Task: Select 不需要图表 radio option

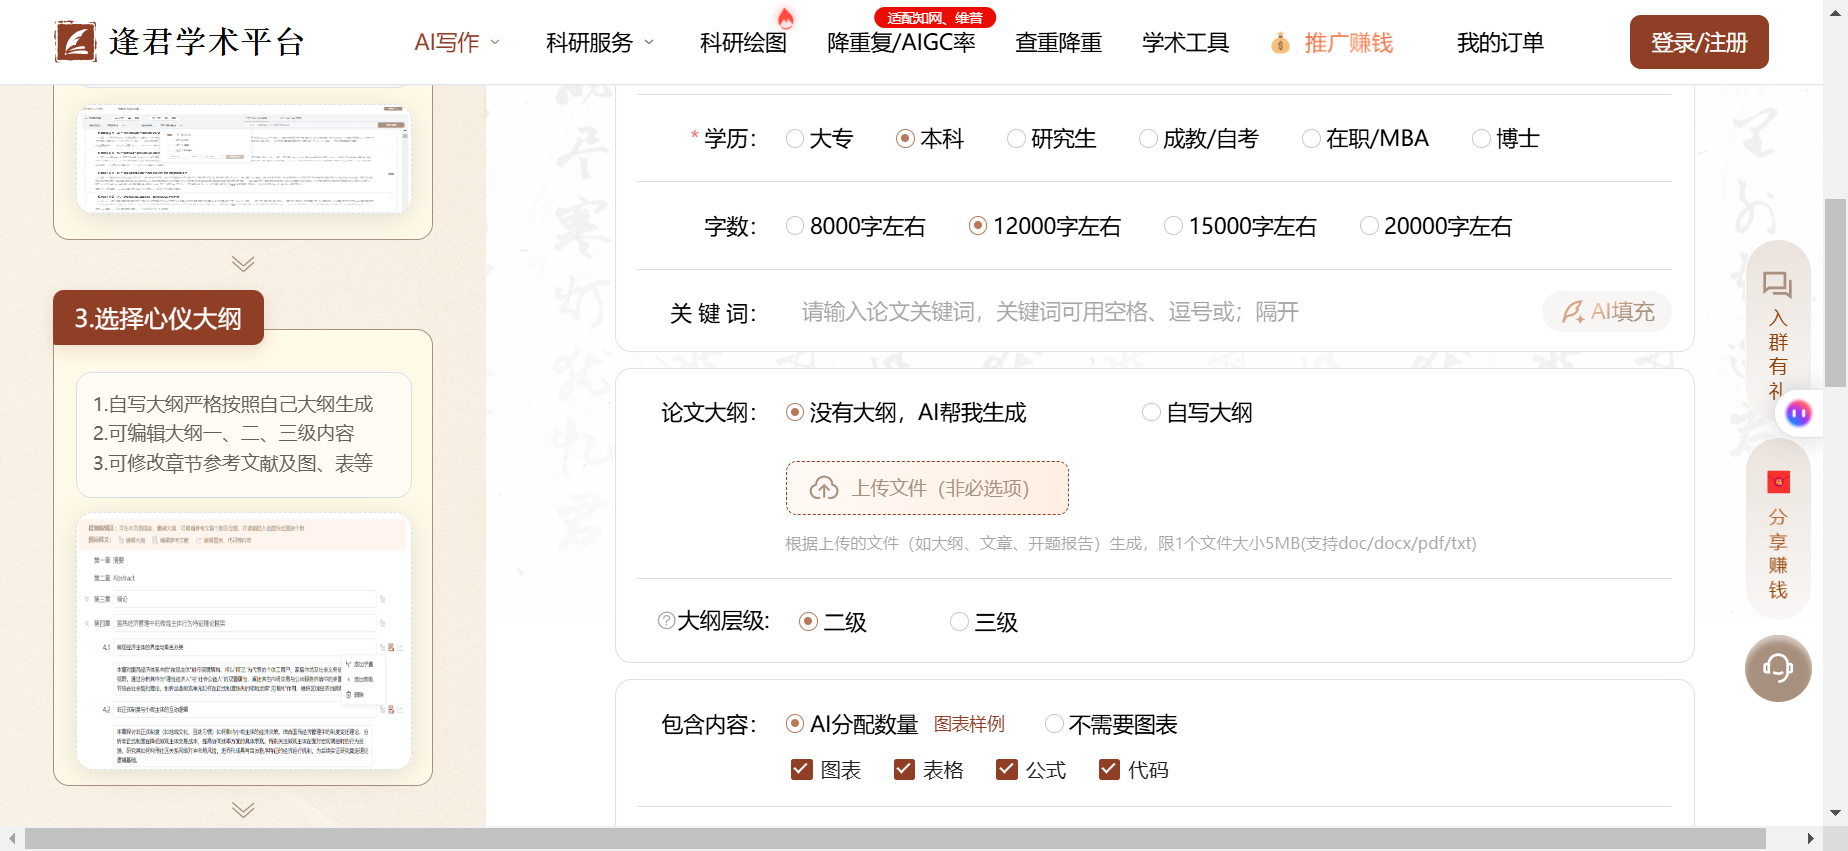Action: point(1054,723)
